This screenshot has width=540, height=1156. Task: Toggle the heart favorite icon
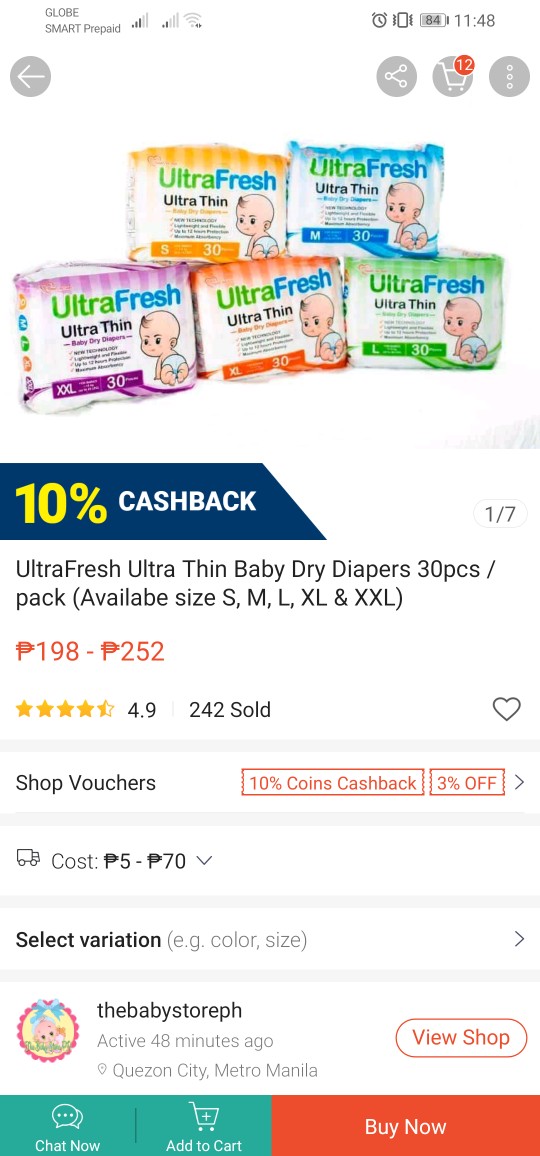click(506, 709)
